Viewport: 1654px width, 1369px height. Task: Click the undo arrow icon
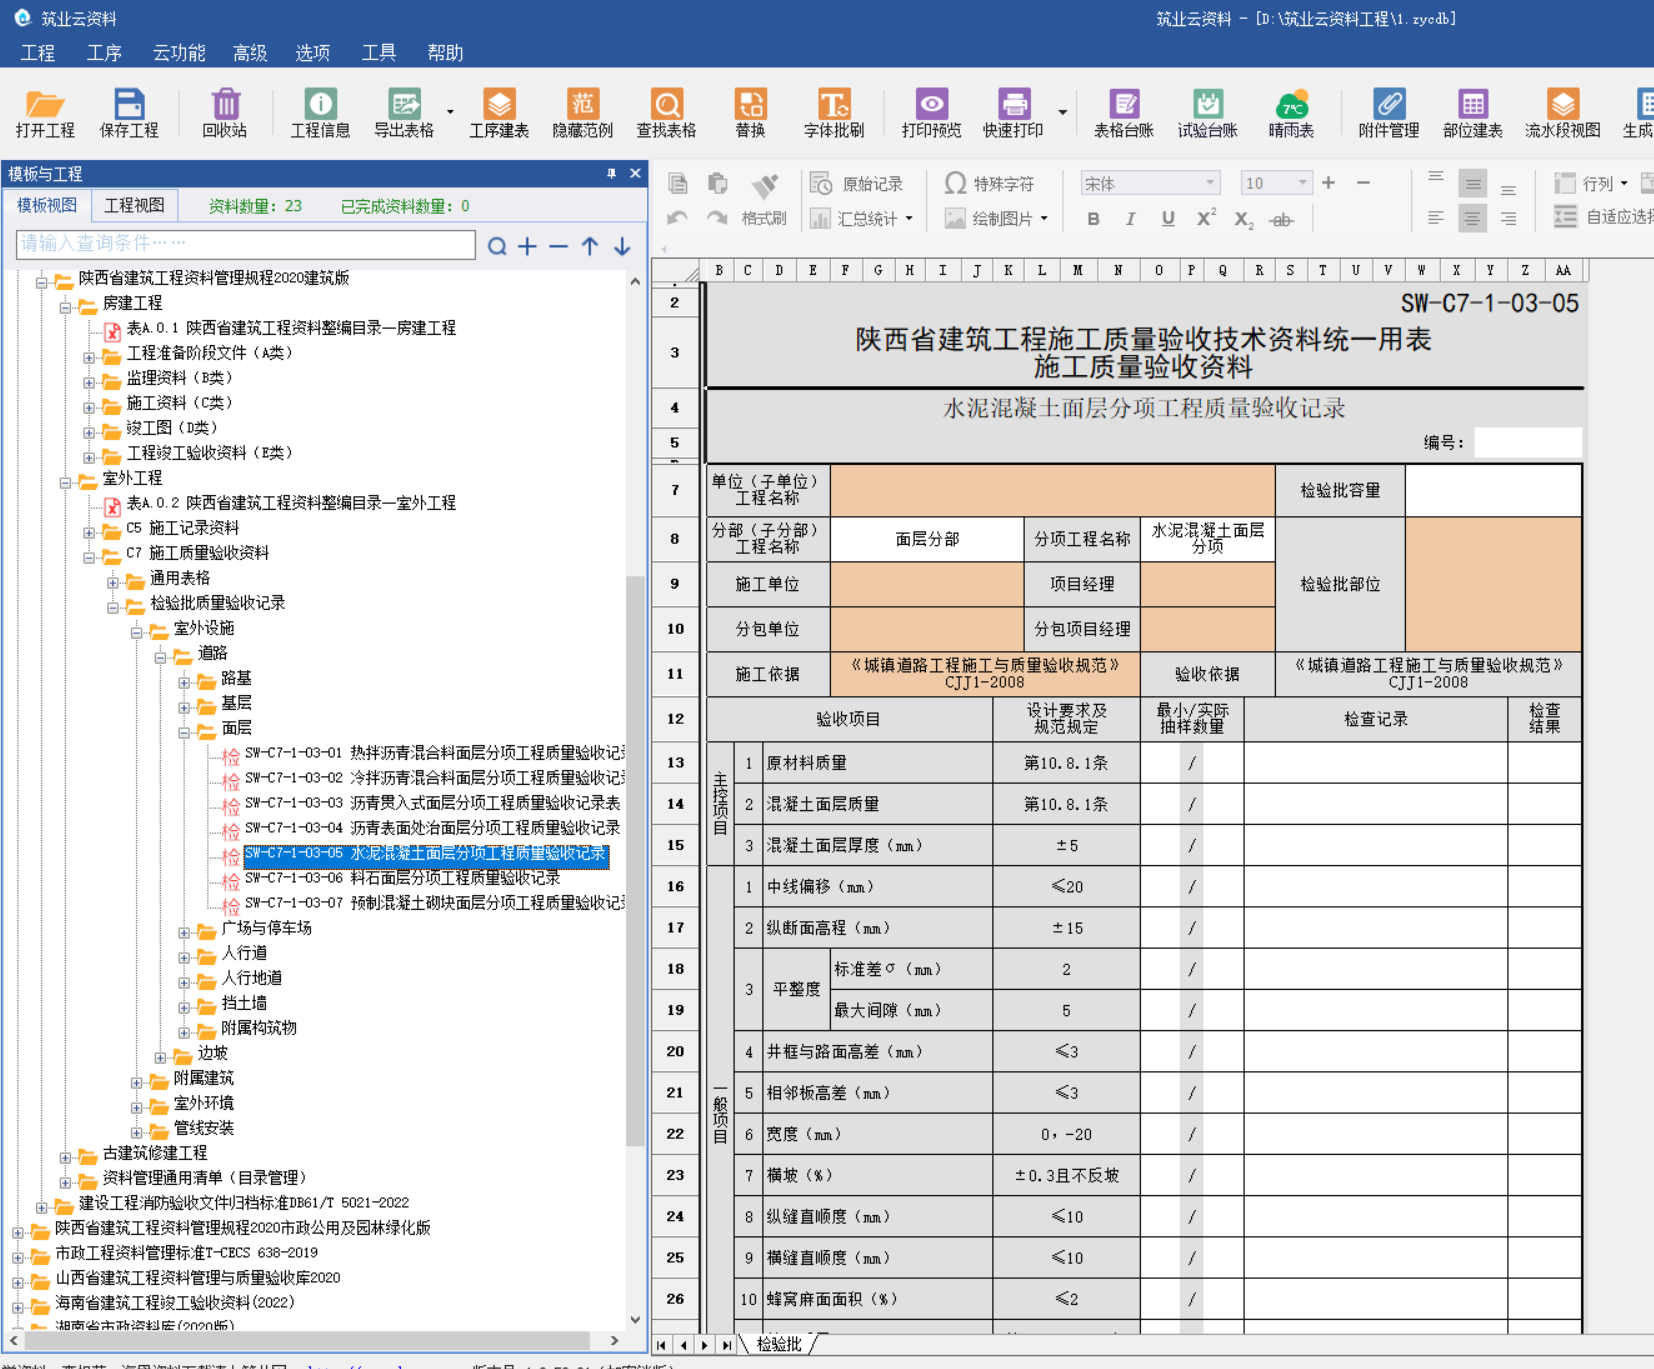(x=677, y=218)
